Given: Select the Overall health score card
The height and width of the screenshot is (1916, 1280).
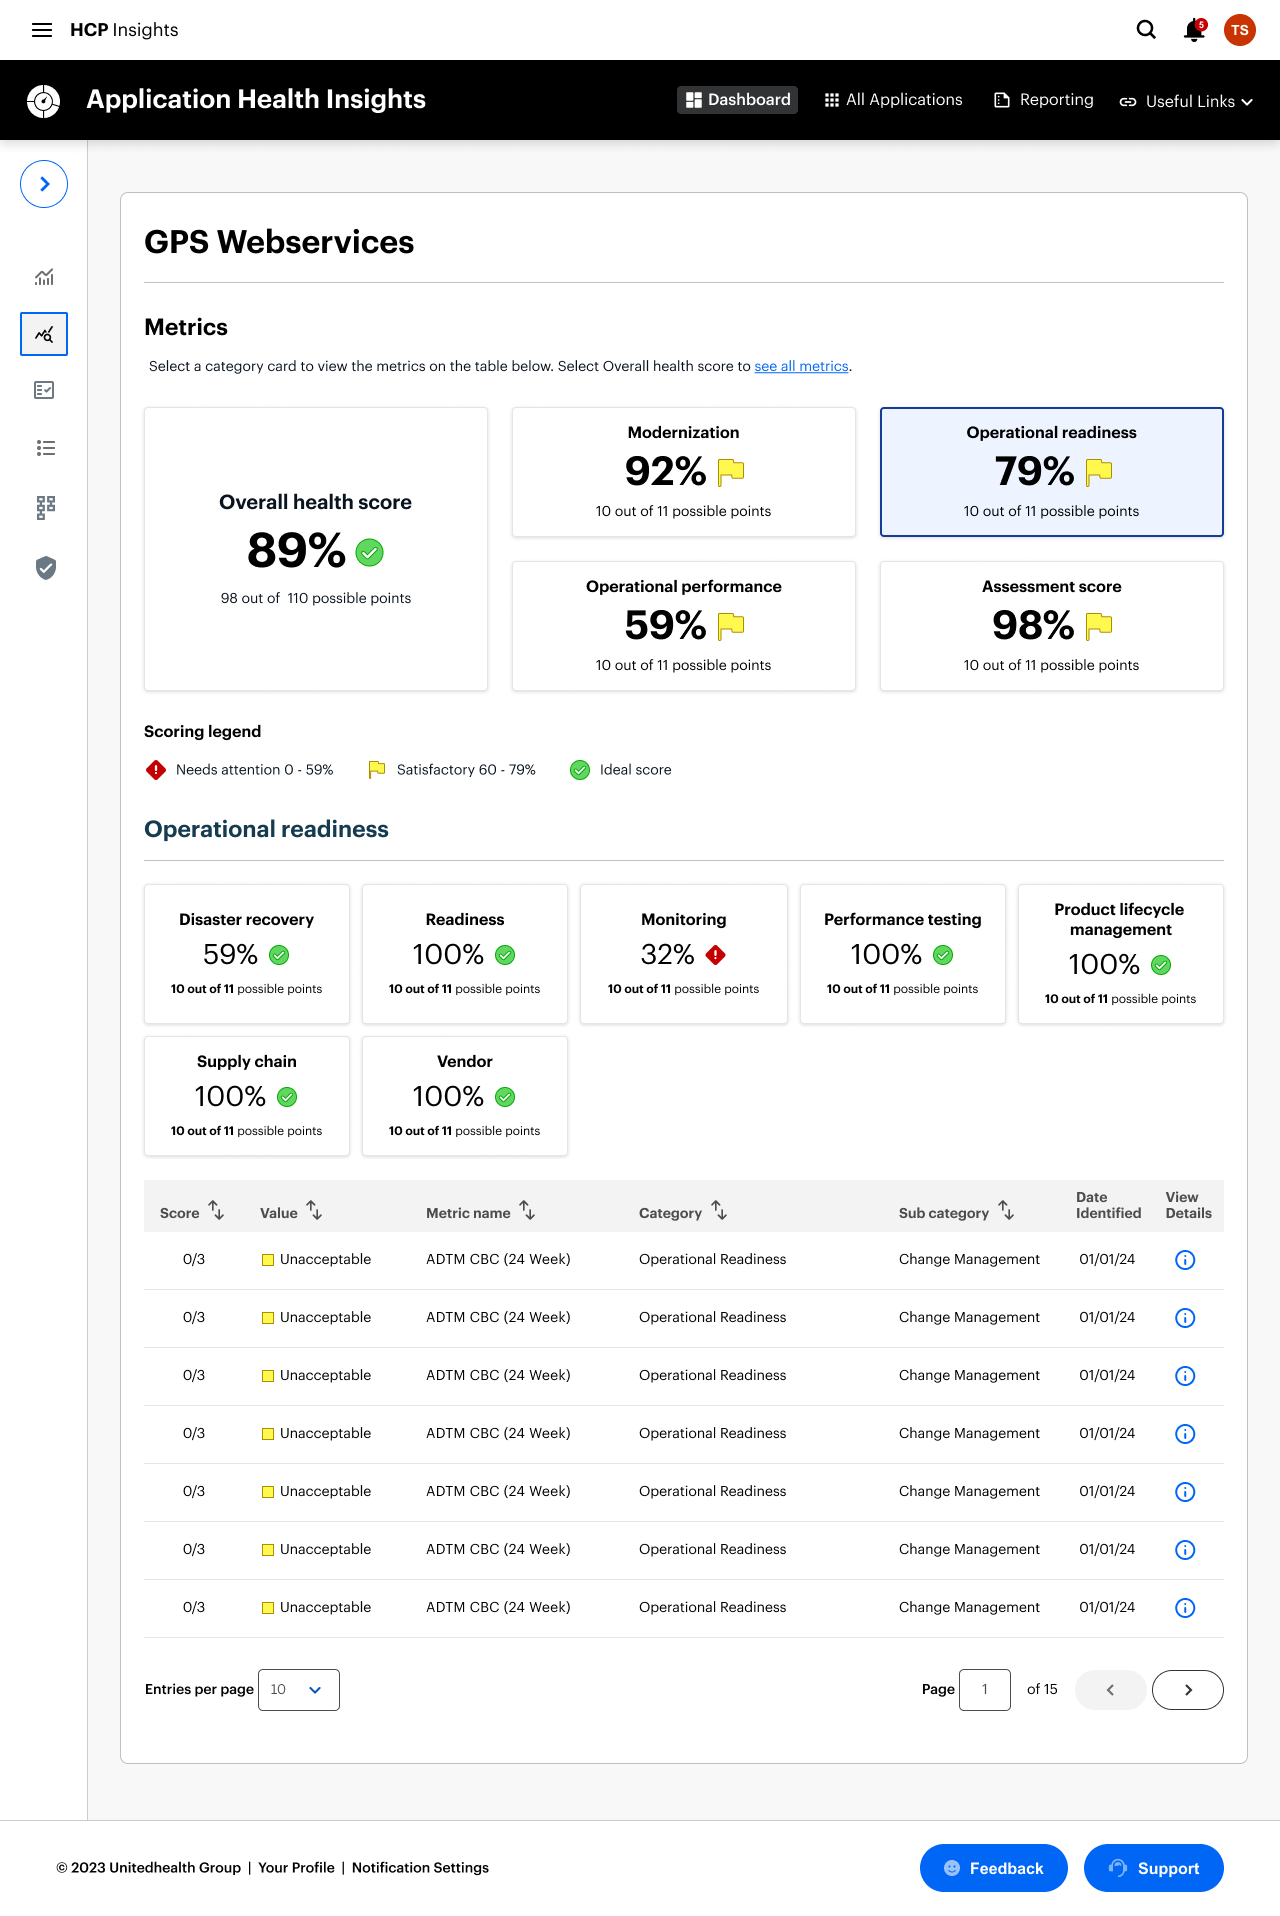Looking at the screenshot, I should tap(316, 549).
